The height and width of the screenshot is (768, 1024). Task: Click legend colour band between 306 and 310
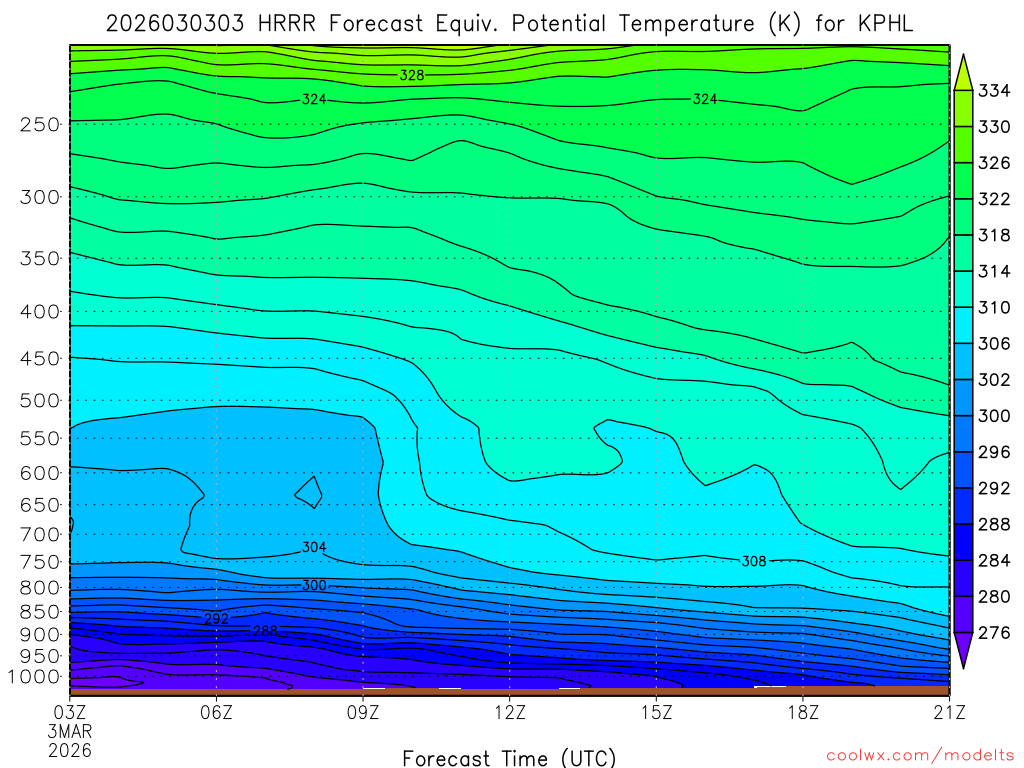[963, 325]
